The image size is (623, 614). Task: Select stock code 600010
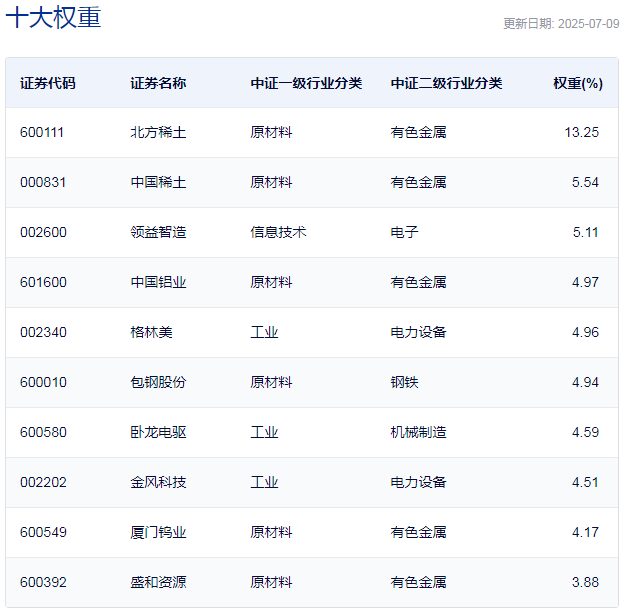pyautogui.click(x=43, y=382)
